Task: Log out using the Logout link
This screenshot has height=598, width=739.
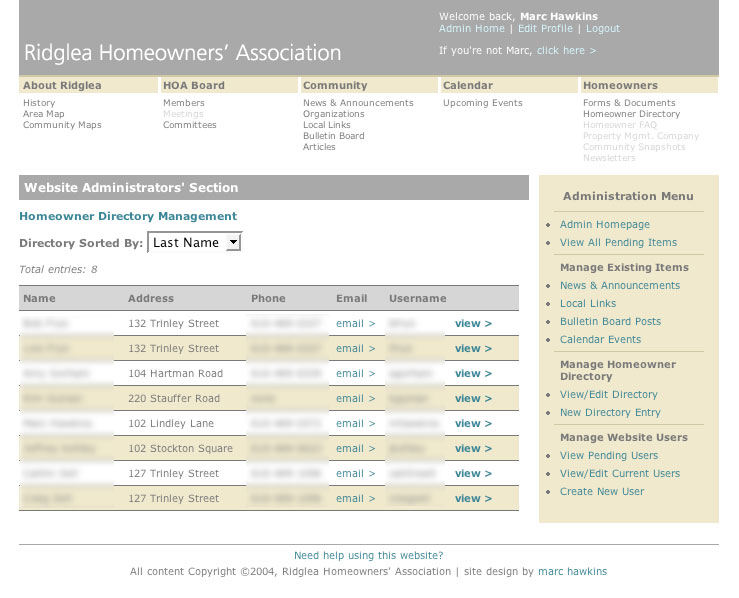Action: point(603,29)
